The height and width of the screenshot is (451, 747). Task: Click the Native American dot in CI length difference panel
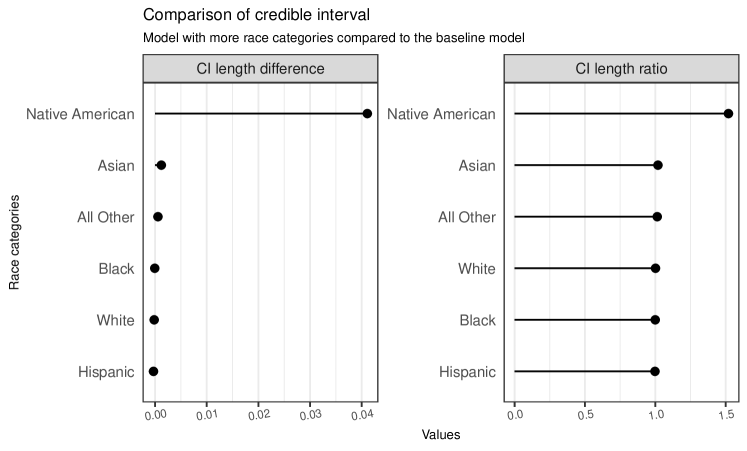coord(367,114)
